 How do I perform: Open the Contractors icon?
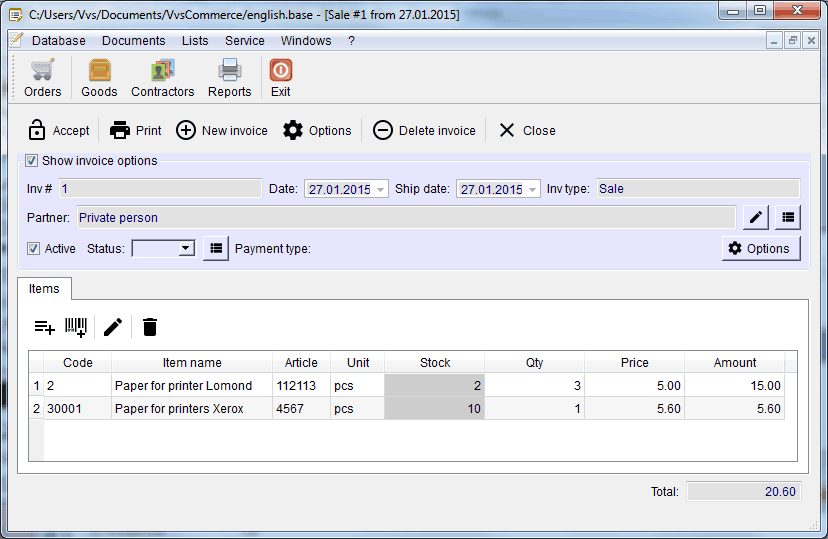tap(162, 70)
